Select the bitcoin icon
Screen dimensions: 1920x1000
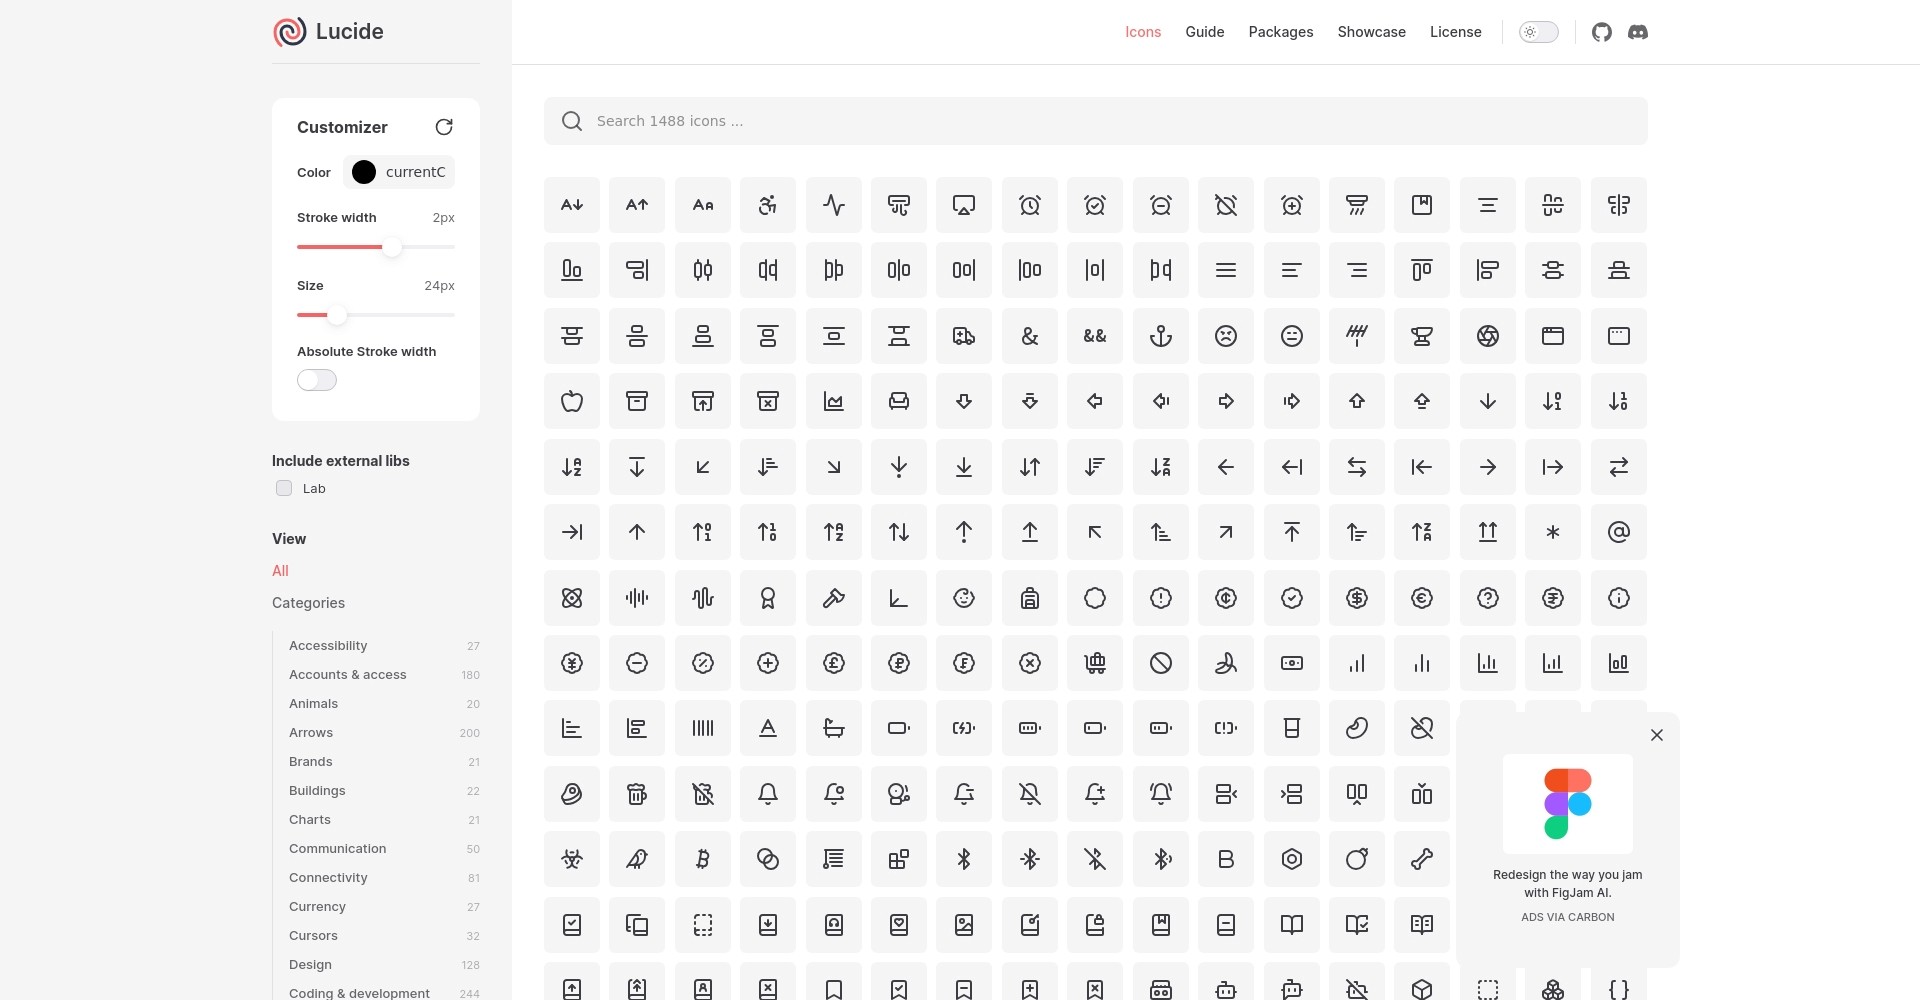(x=702, y=859)
